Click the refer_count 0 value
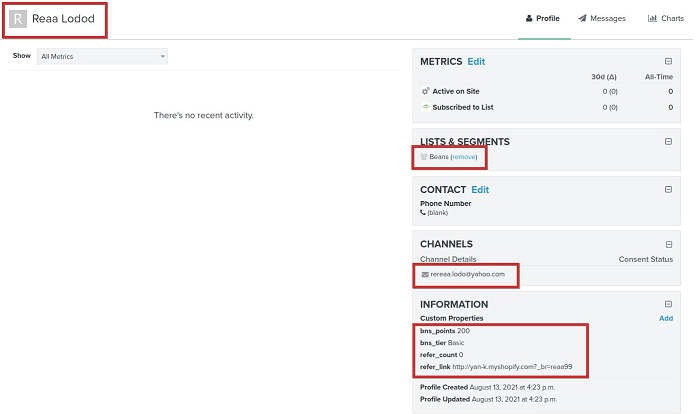 point(461,355)
